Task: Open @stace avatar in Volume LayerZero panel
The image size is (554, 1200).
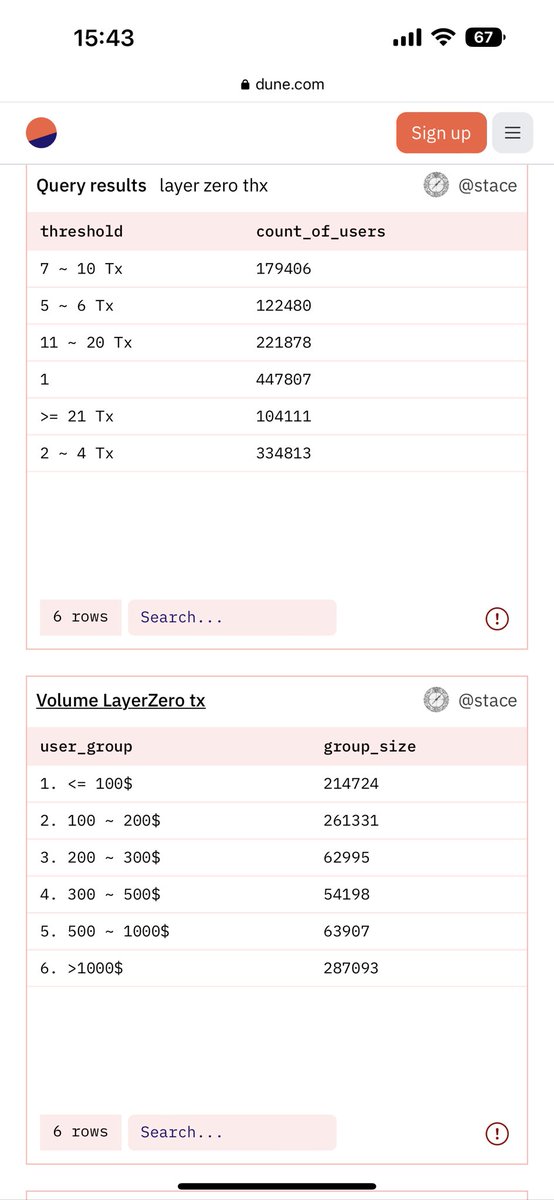Action: point(436,700)
